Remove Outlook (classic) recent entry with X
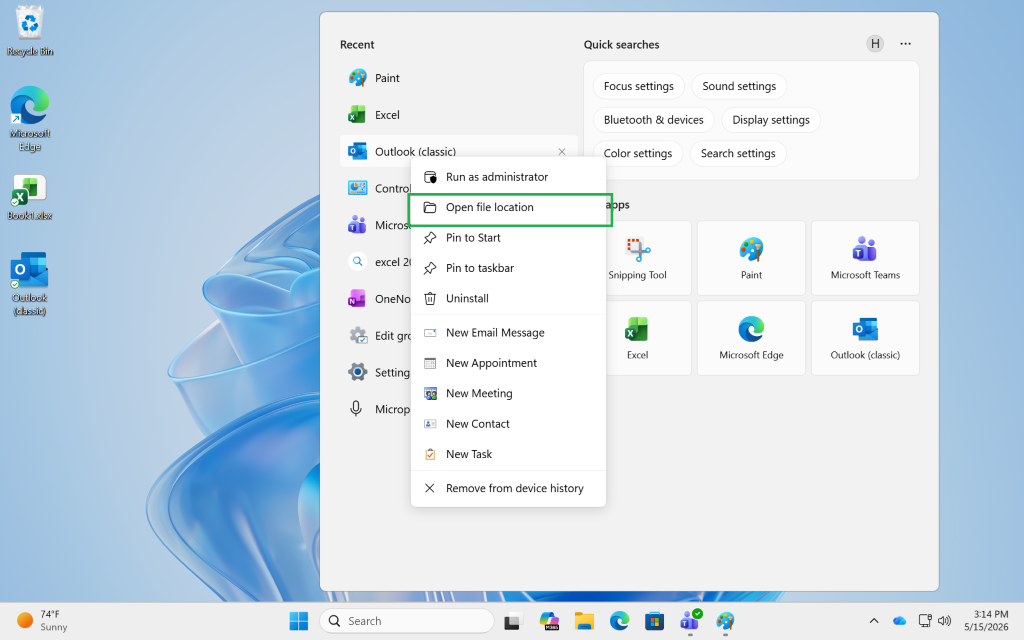 click(x=562, y=152)
